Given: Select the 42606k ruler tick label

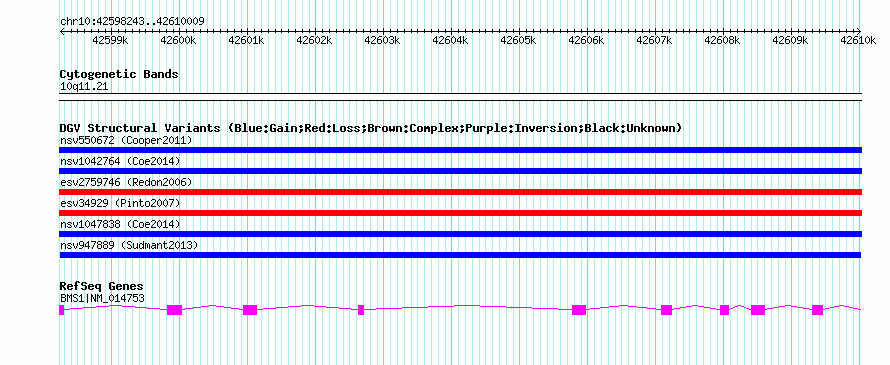Looking at the screenshot, I should [586, 40].
